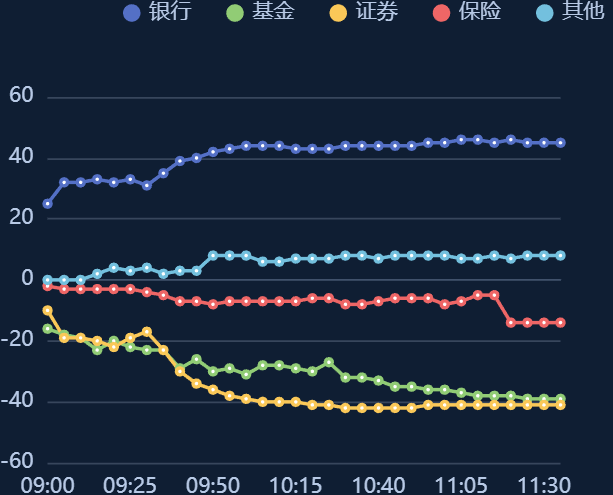
Task: Toggle the 银行 series via its legend label
Action: 170,13
